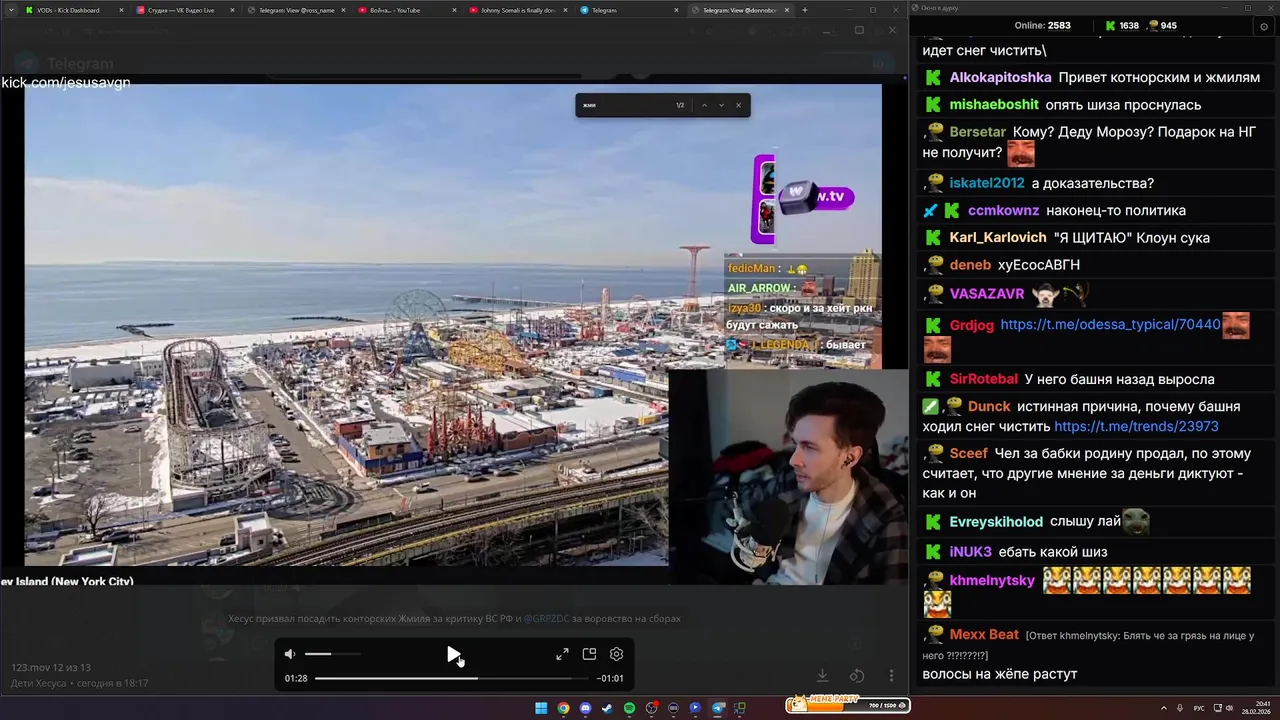The width and height of the screenshot is (1280, 720).
Task: Click the blue badge beside ccmkownz
Action: 930,211
